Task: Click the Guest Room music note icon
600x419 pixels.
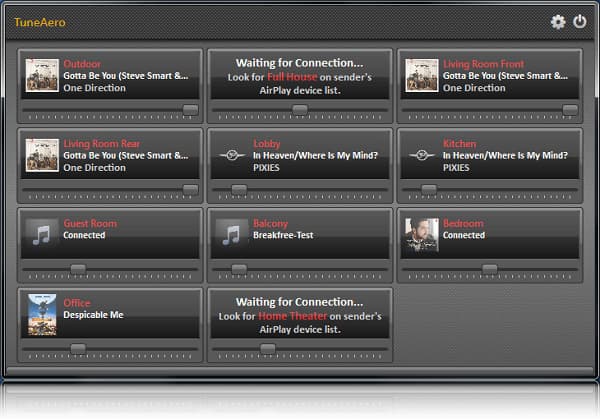Action: (42, 235)
